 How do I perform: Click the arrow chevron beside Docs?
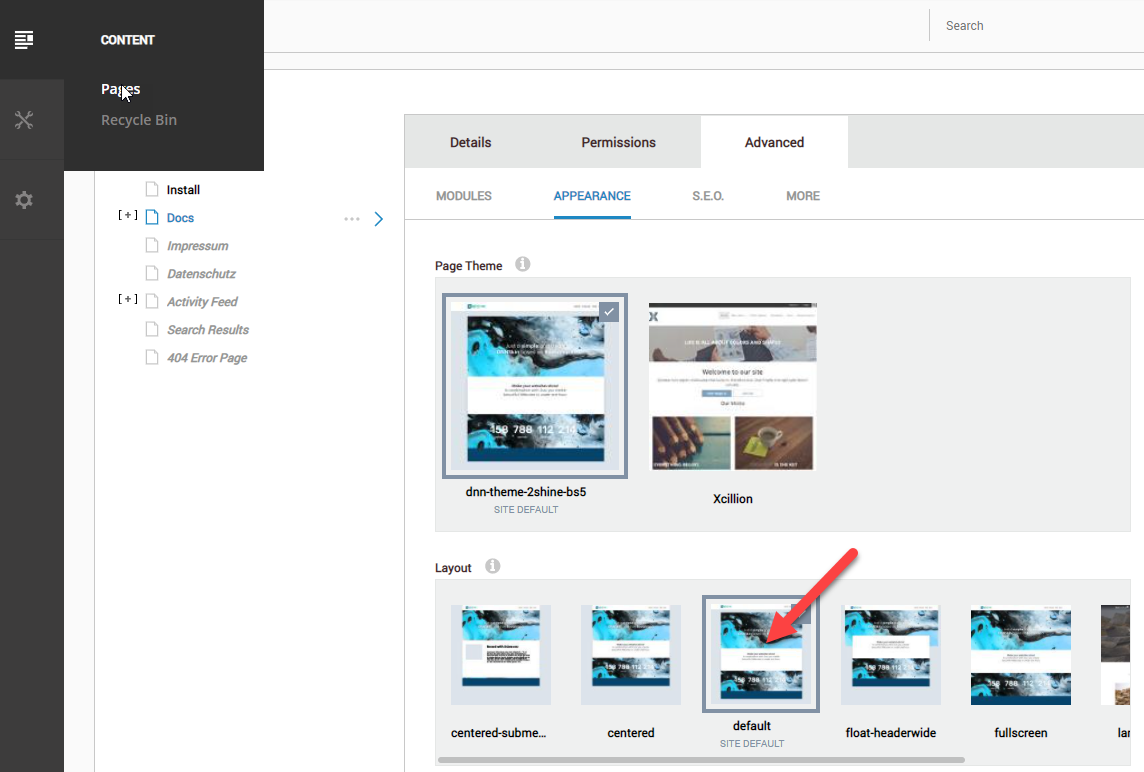378,219
